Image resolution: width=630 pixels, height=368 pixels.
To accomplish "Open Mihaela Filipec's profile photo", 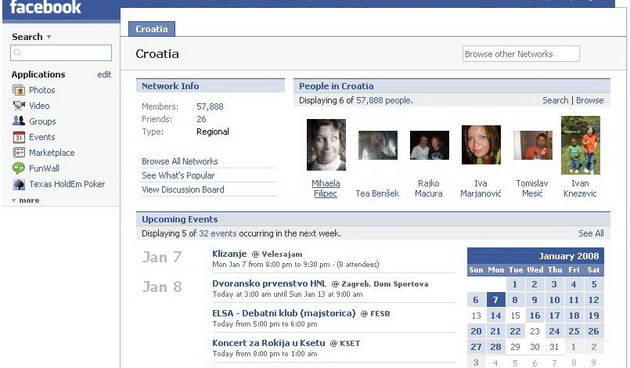I will click(x=326, y=145).
